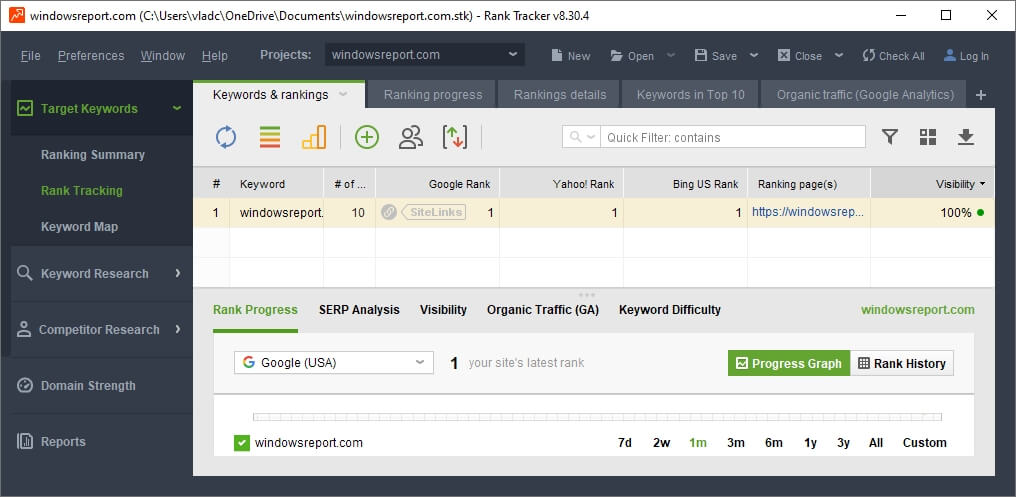Viewport: 1016px width, 497px height.
Task: Open the Google (USA) search engine dropdown
Action: 334,363
